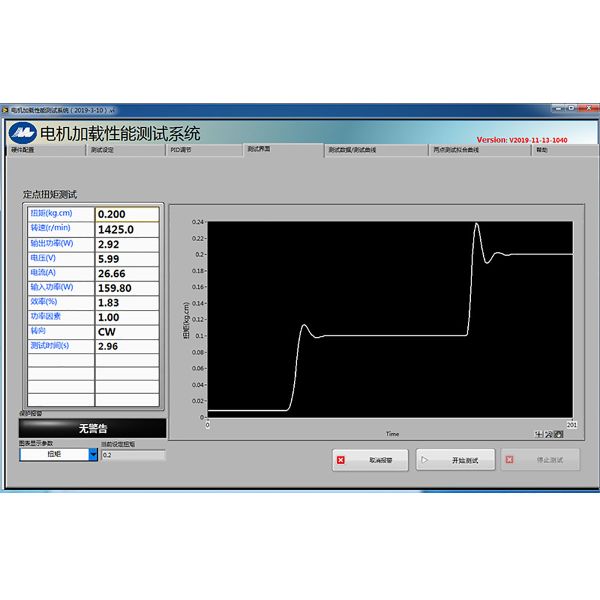
Task: Open the 帮助 tab
Action: tap(564, 150)
